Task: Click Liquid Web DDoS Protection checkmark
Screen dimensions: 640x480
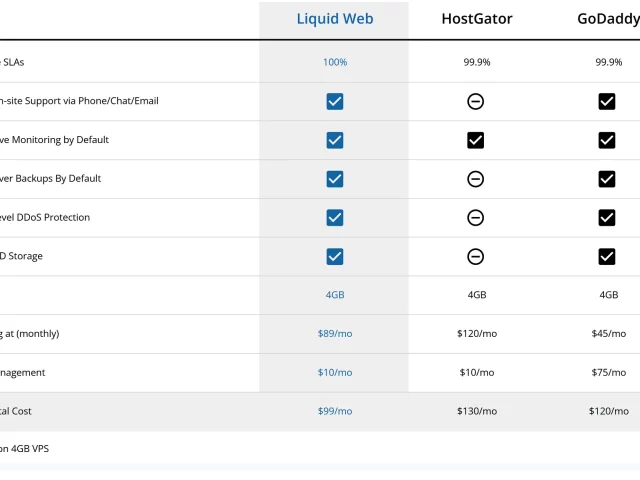Action: 335,218
